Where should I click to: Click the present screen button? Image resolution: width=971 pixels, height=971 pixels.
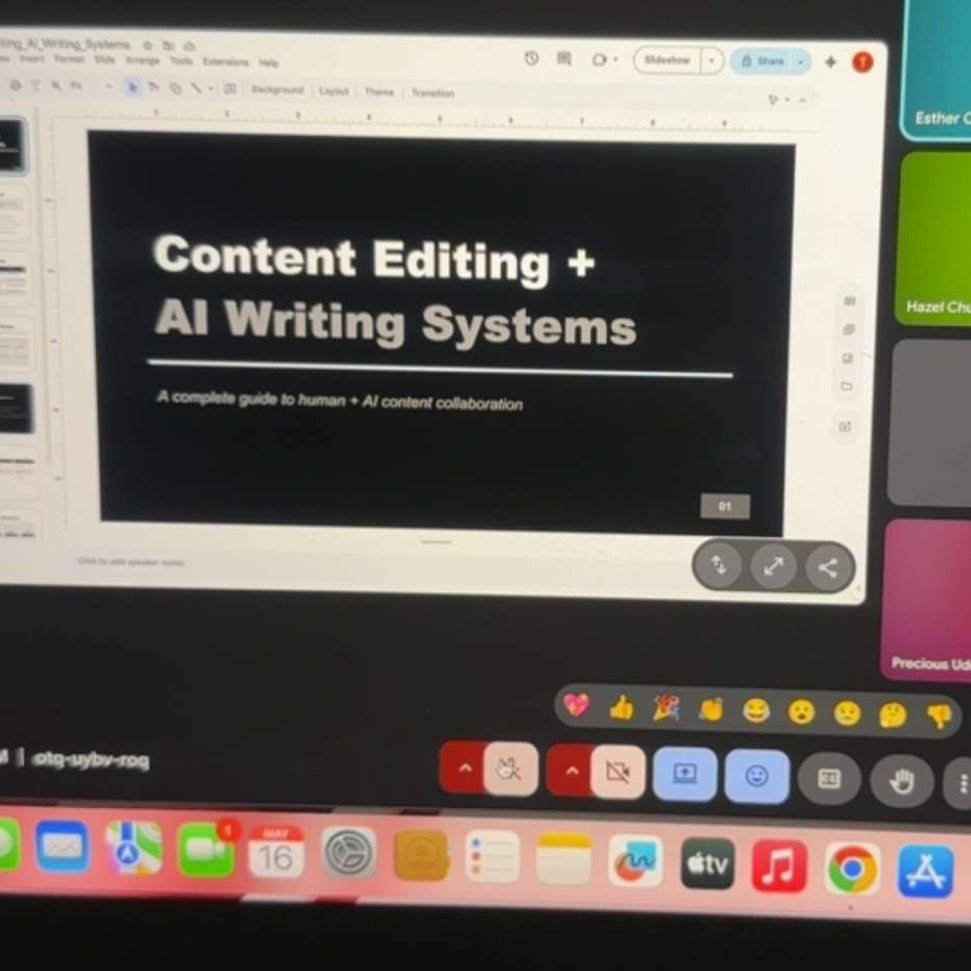686,773
